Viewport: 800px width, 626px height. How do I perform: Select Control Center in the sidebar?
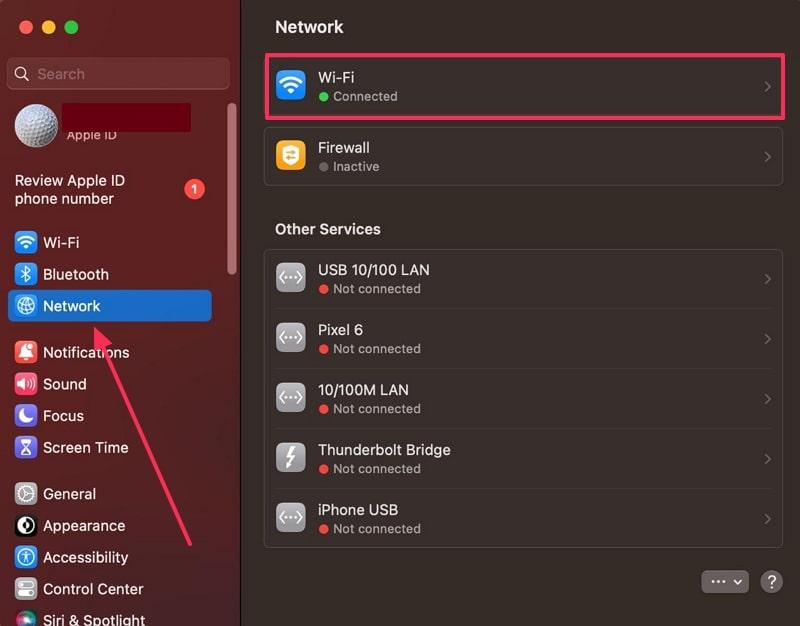pyautogui.click(x=92, y=589)
